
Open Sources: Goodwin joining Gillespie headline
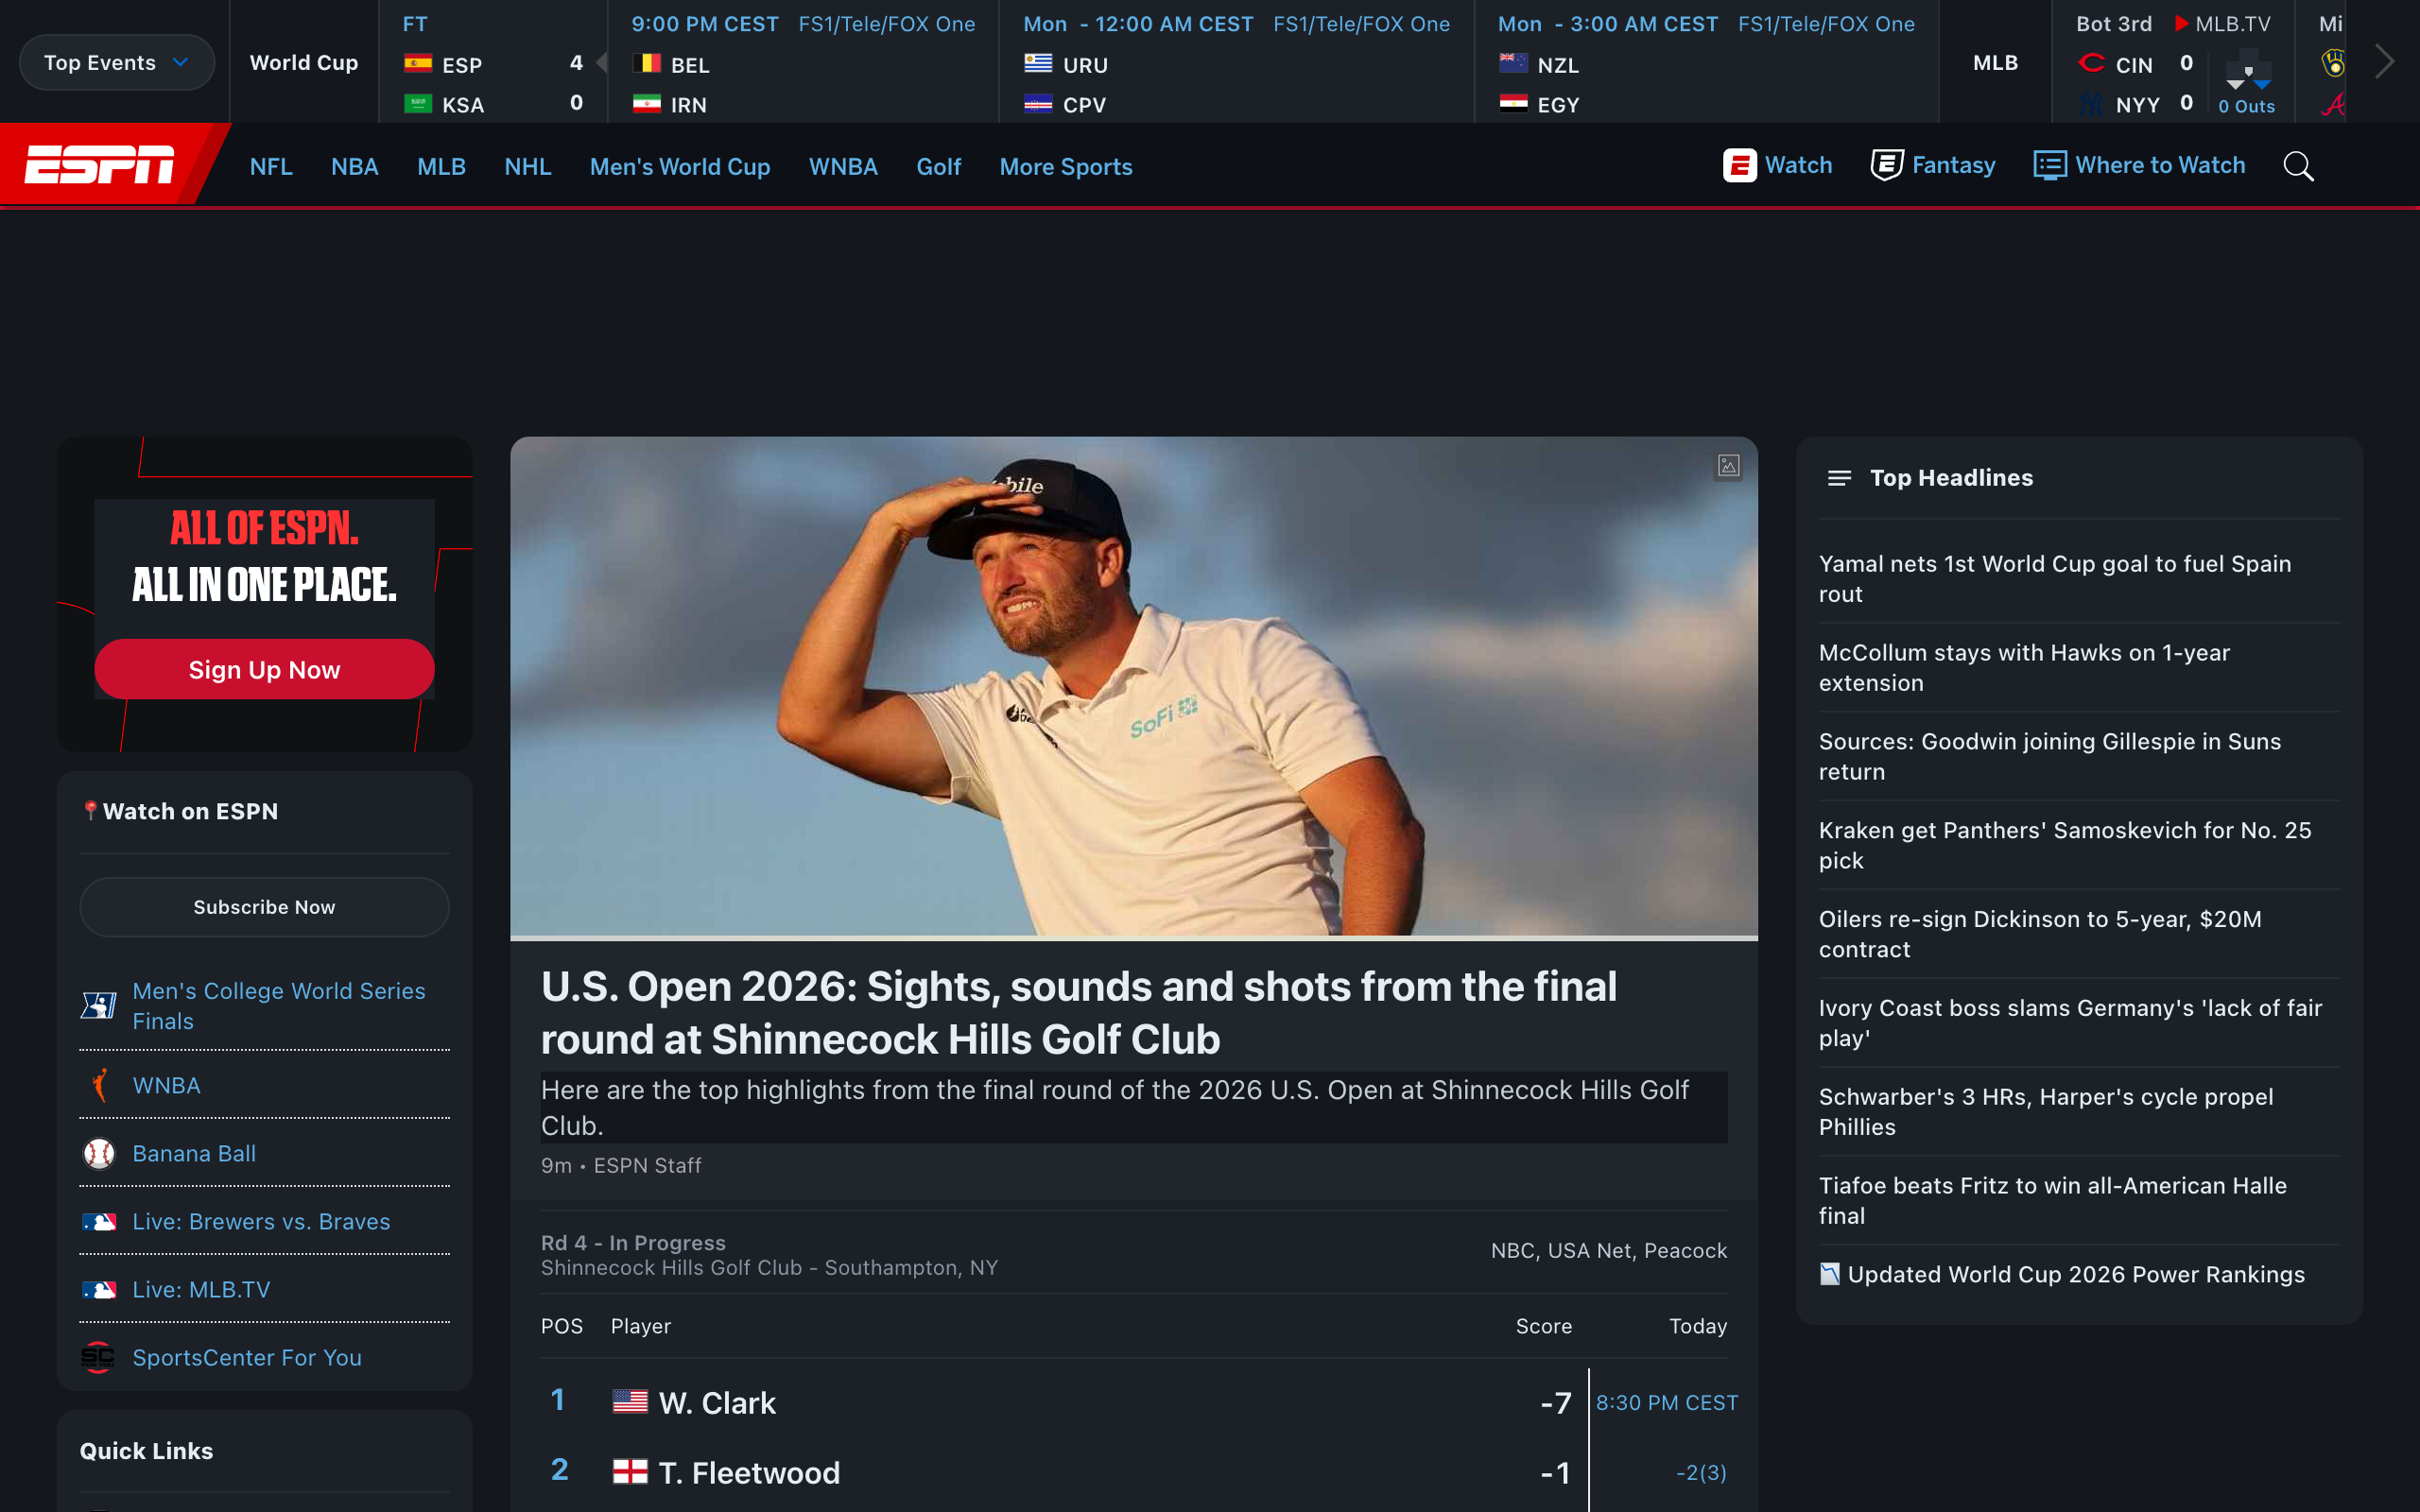tap(2049, 756)
